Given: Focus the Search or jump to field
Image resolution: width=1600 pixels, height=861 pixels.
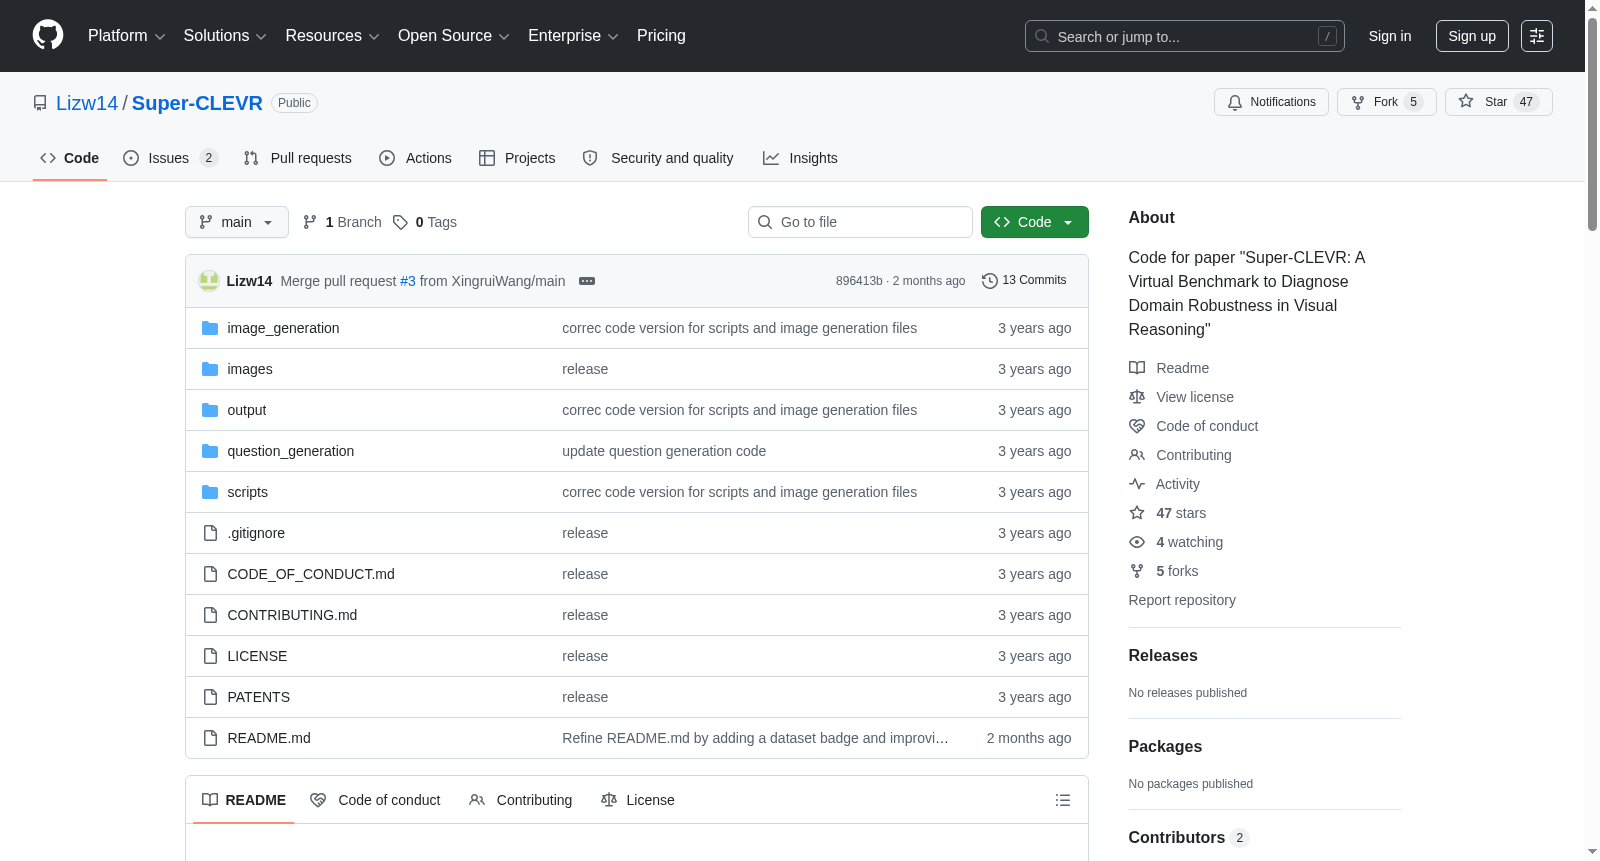Looking at the screenshot, I should (x=1185, y=36).
